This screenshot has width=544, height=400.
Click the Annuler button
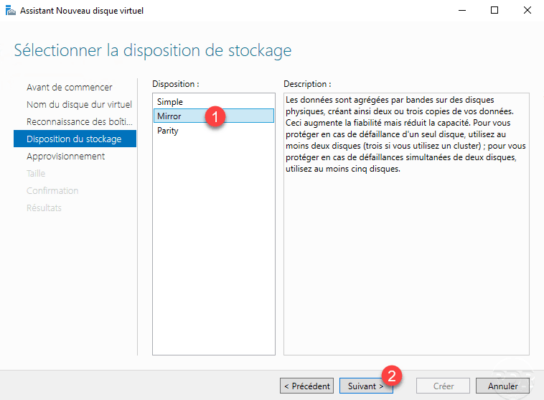pyautogui.click(x=502, y=386)
